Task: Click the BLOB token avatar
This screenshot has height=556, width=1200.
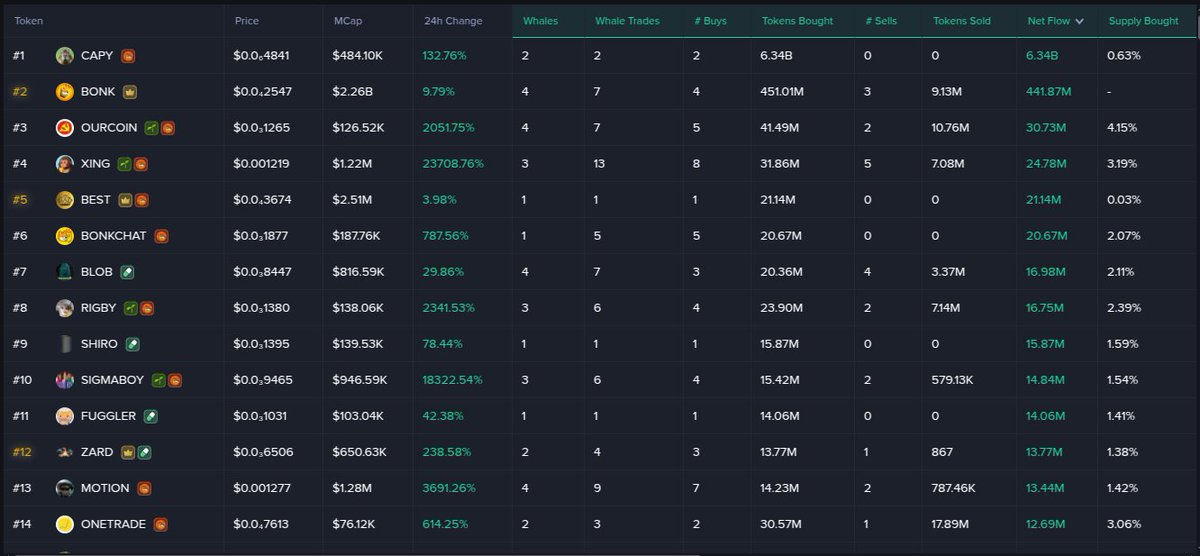Action: click(65, 272)
